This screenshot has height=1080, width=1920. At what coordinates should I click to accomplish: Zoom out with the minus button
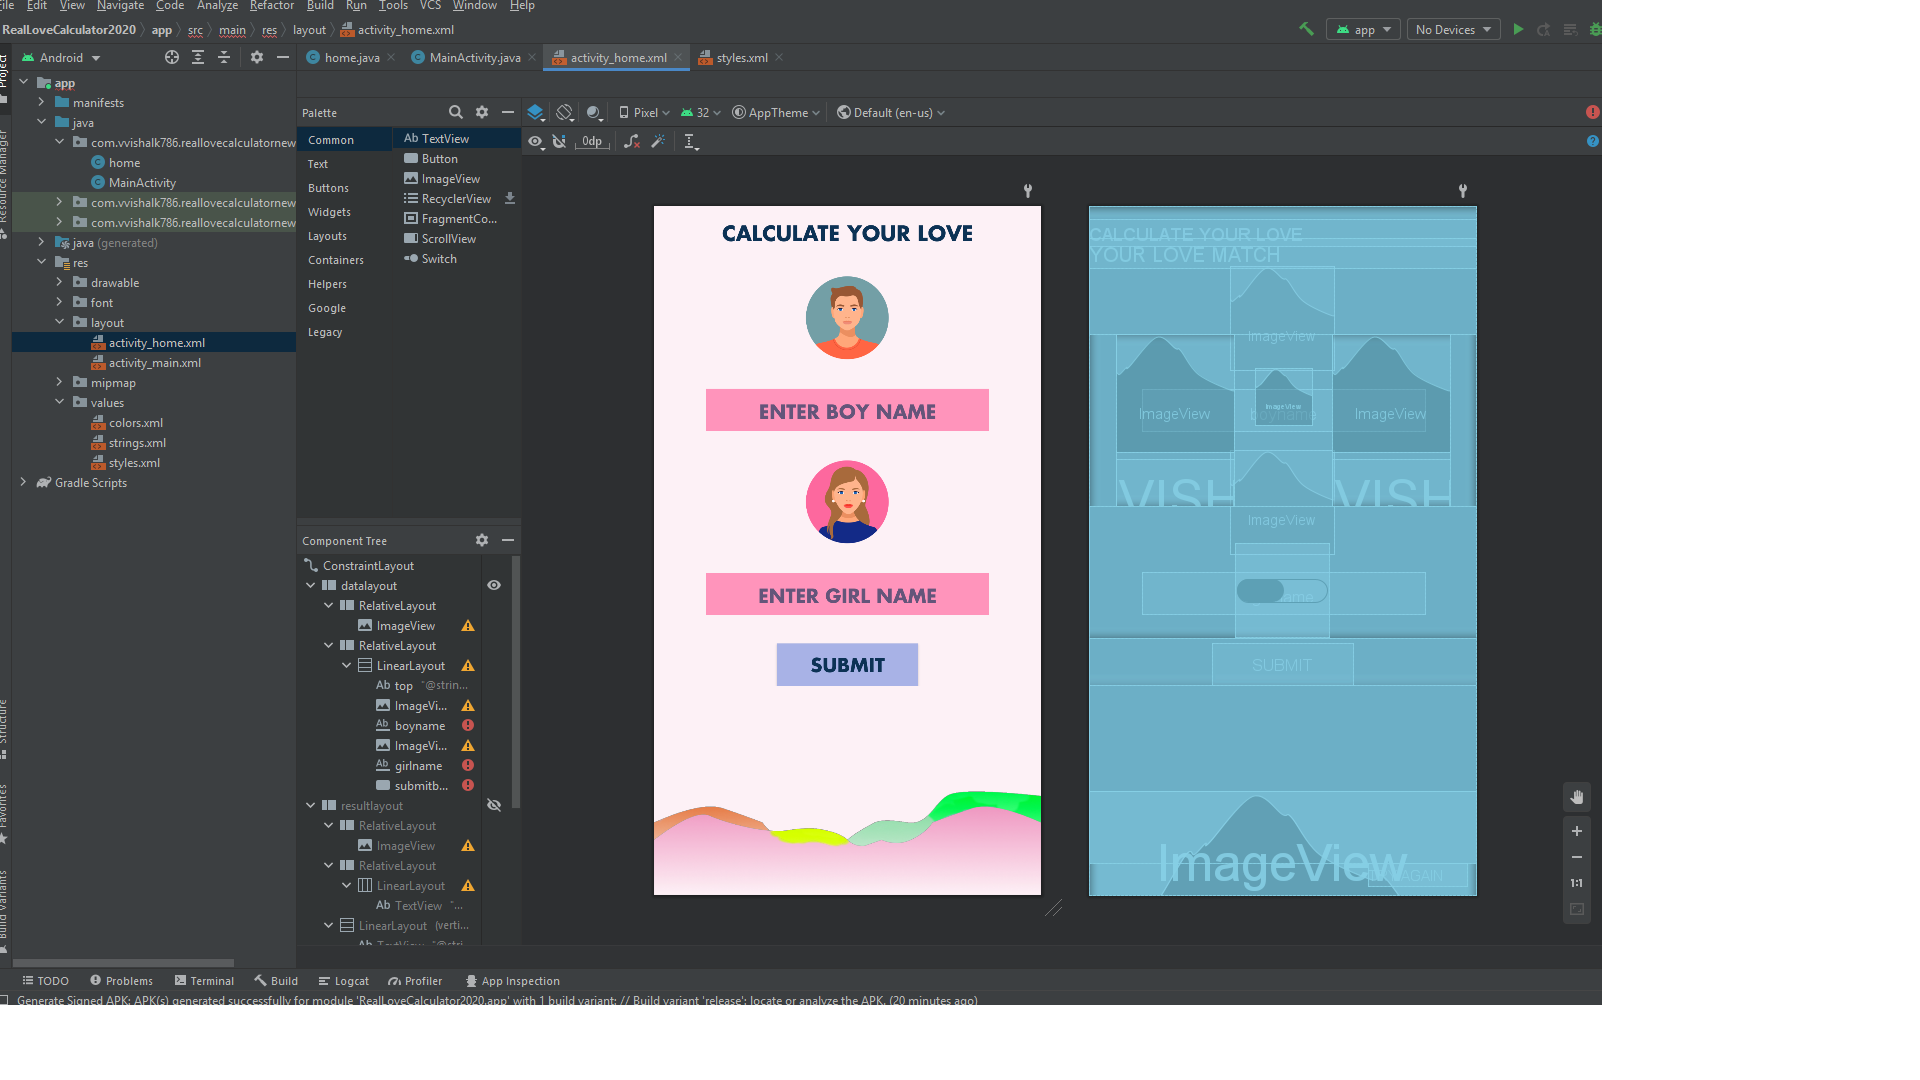1577,857
